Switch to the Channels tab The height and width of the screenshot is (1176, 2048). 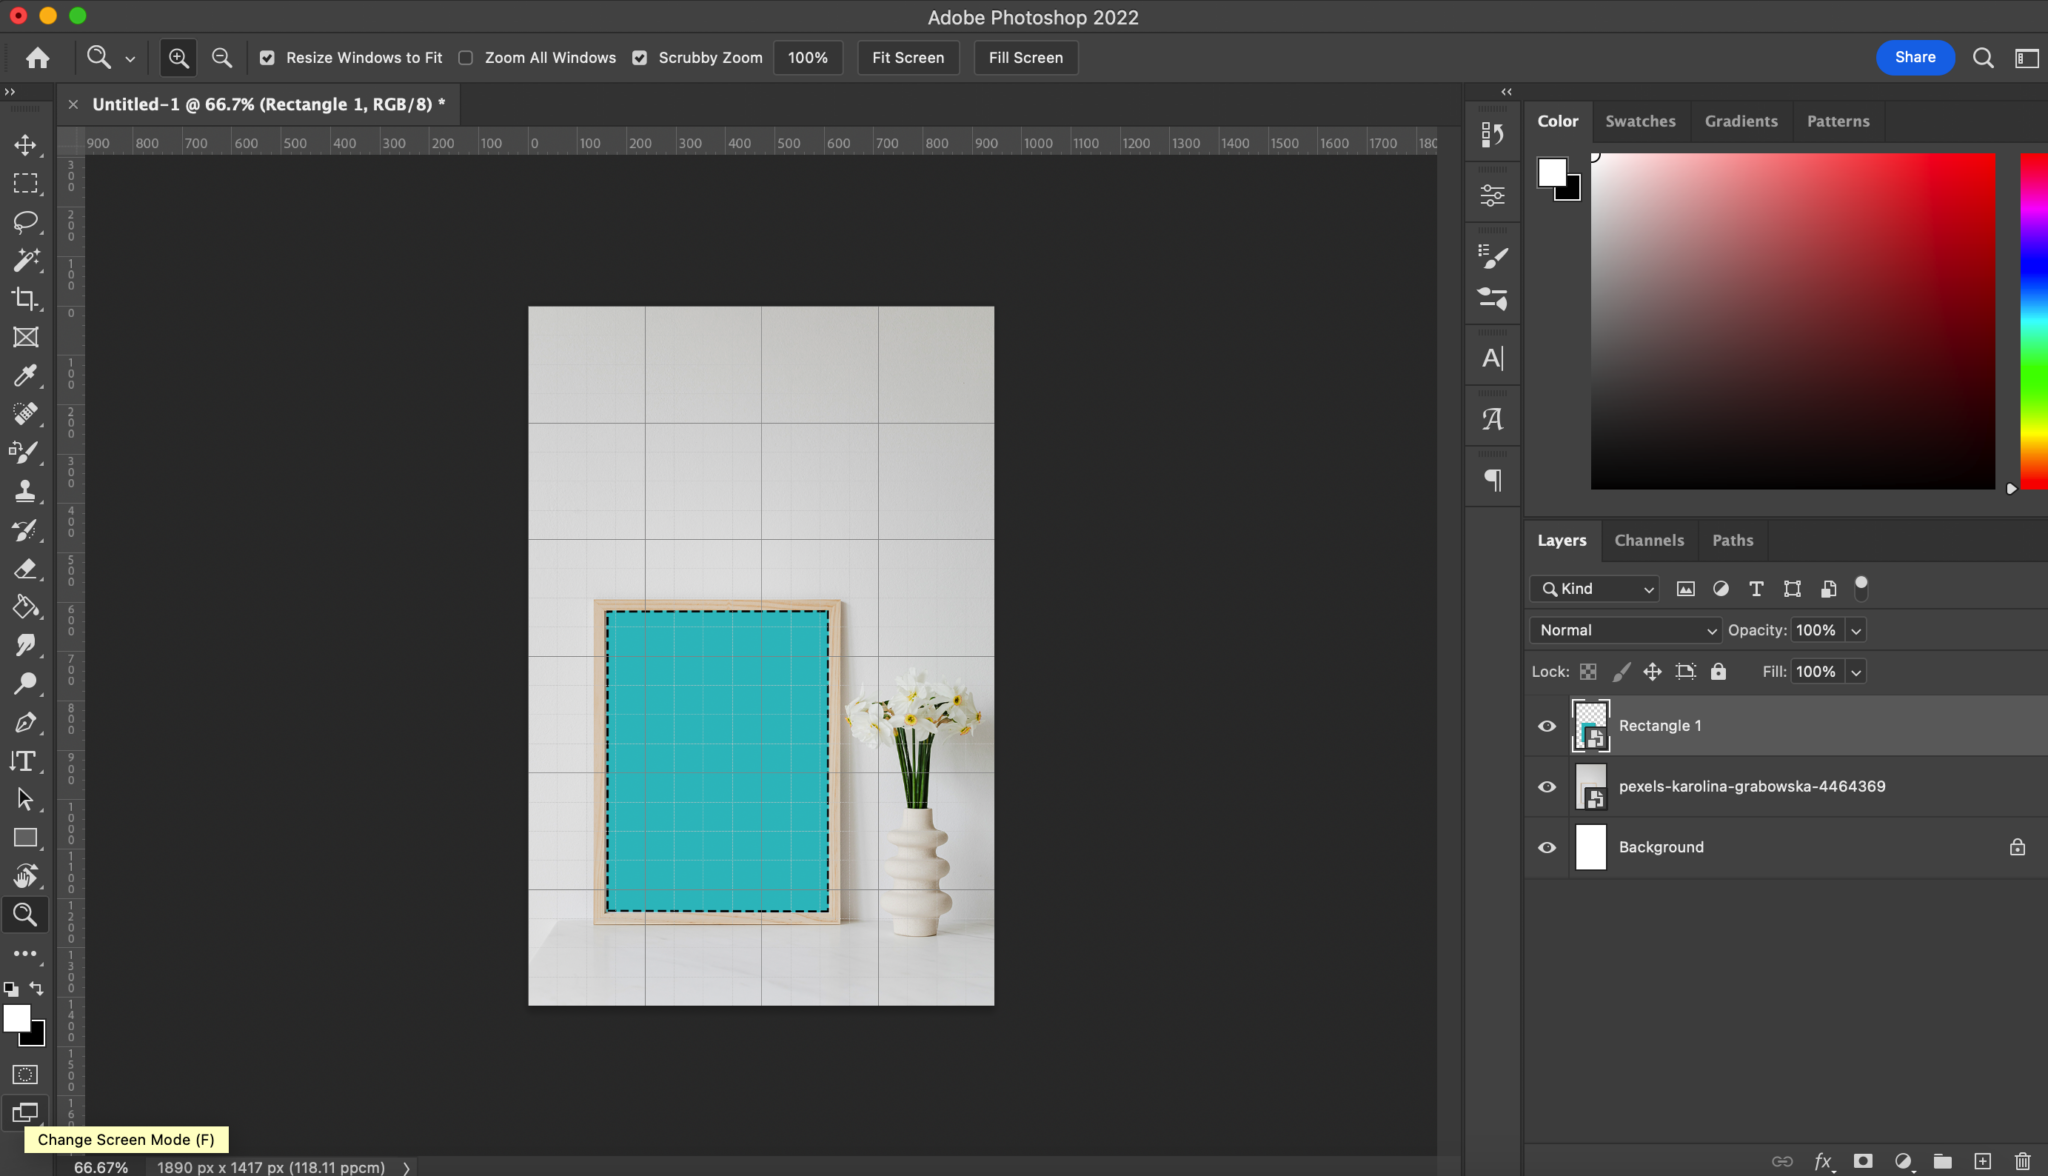coord(1649,540)
